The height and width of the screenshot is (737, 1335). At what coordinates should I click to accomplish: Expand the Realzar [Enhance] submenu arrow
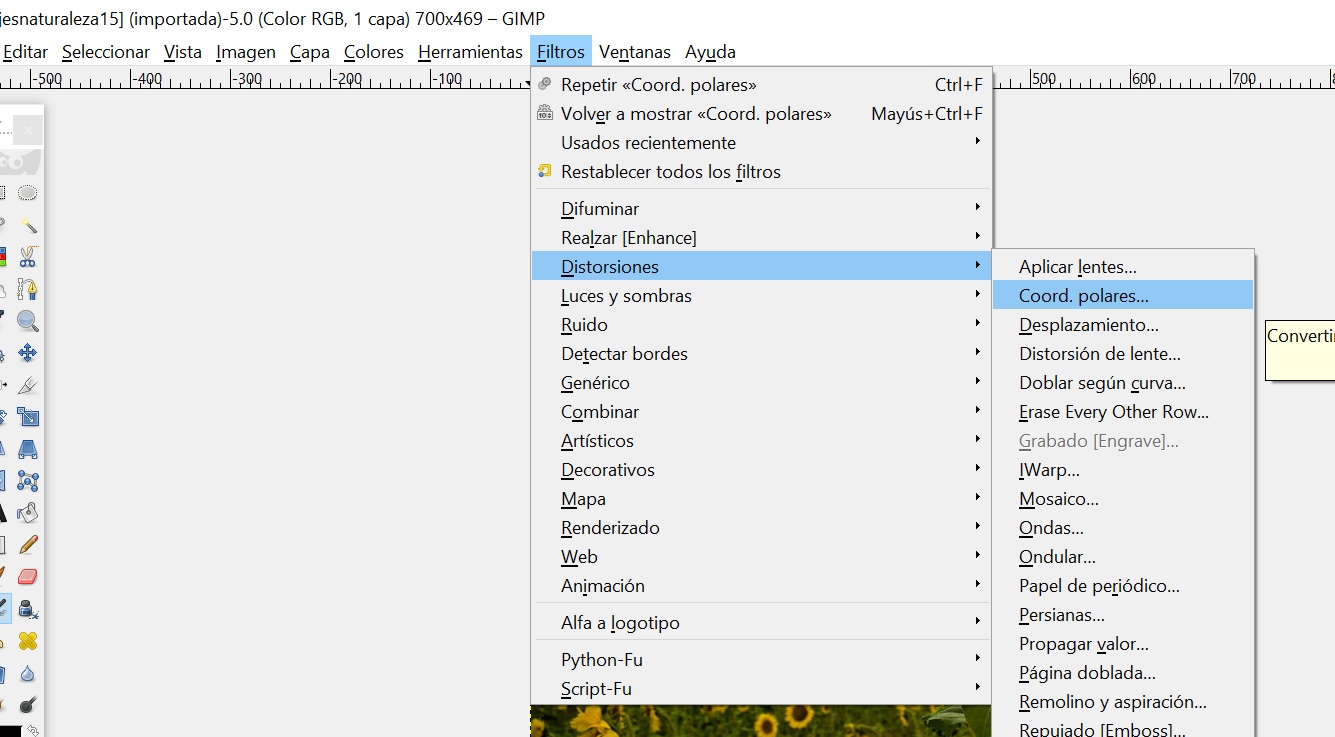click(x=977, y=237)
